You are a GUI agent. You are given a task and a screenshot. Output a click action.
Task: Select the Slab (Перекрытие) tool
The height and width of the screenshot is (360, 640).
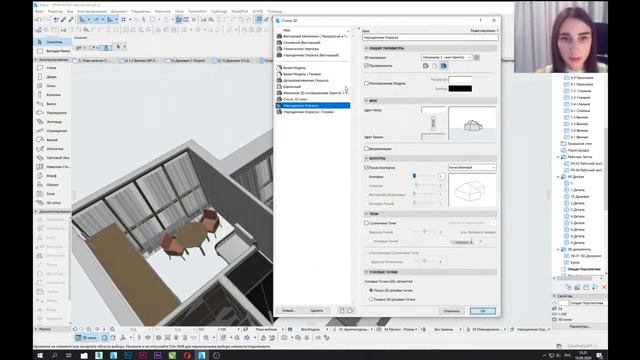pos(51,113)
